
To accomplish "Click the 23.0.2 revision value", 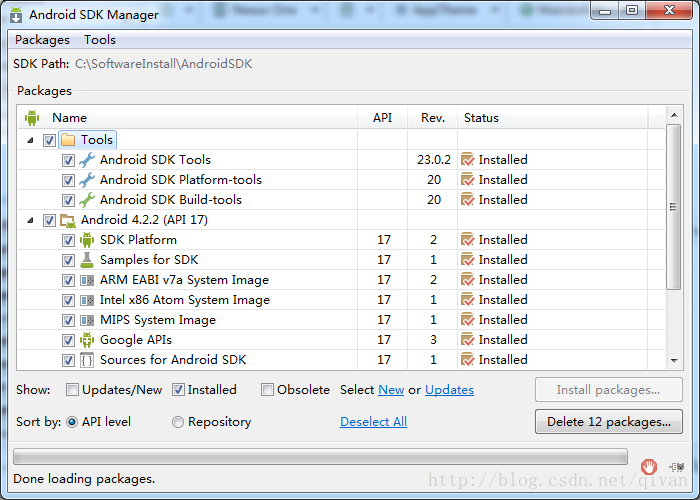I will click(434, 159).
